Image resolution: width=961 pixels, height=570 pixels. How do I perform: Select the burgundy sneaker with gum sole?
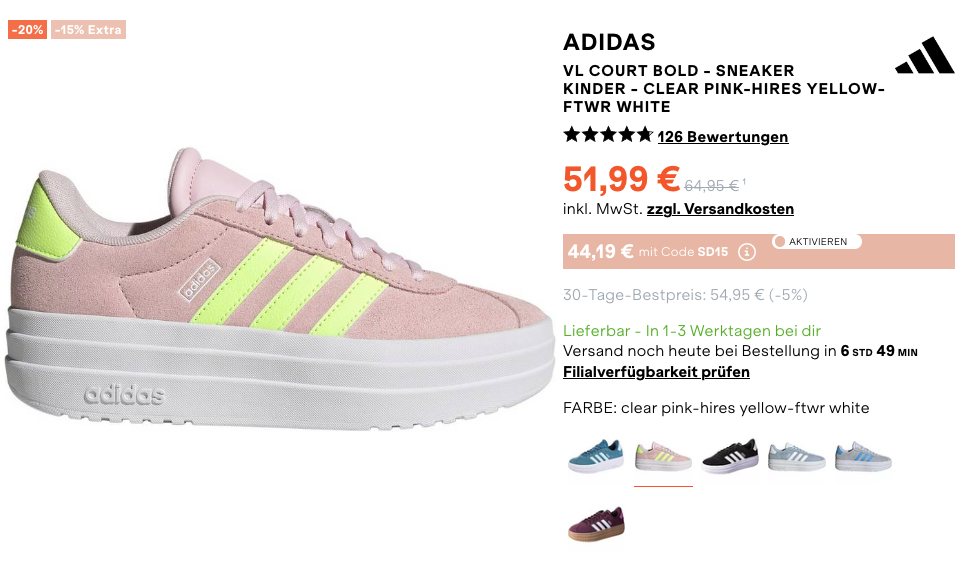coord(596,524)
